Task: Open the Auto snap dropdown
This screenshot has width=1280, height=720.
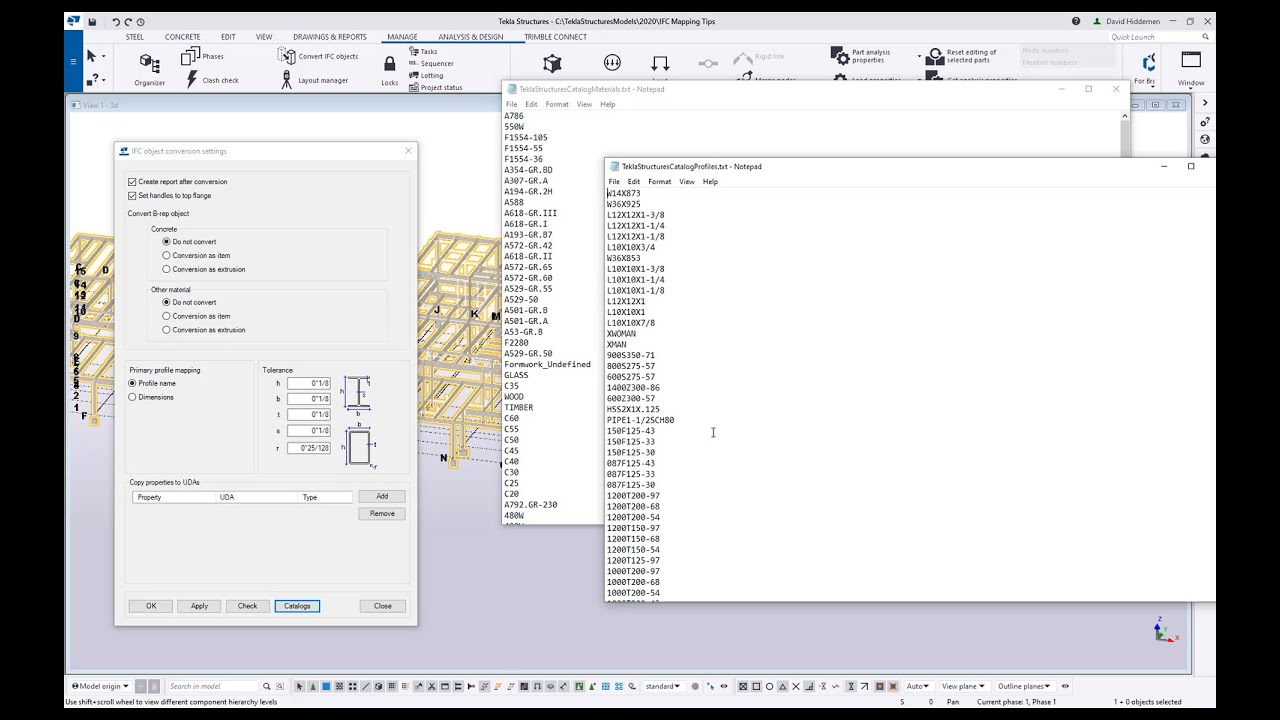Action: pyautogui.click(x=917, y=686)
